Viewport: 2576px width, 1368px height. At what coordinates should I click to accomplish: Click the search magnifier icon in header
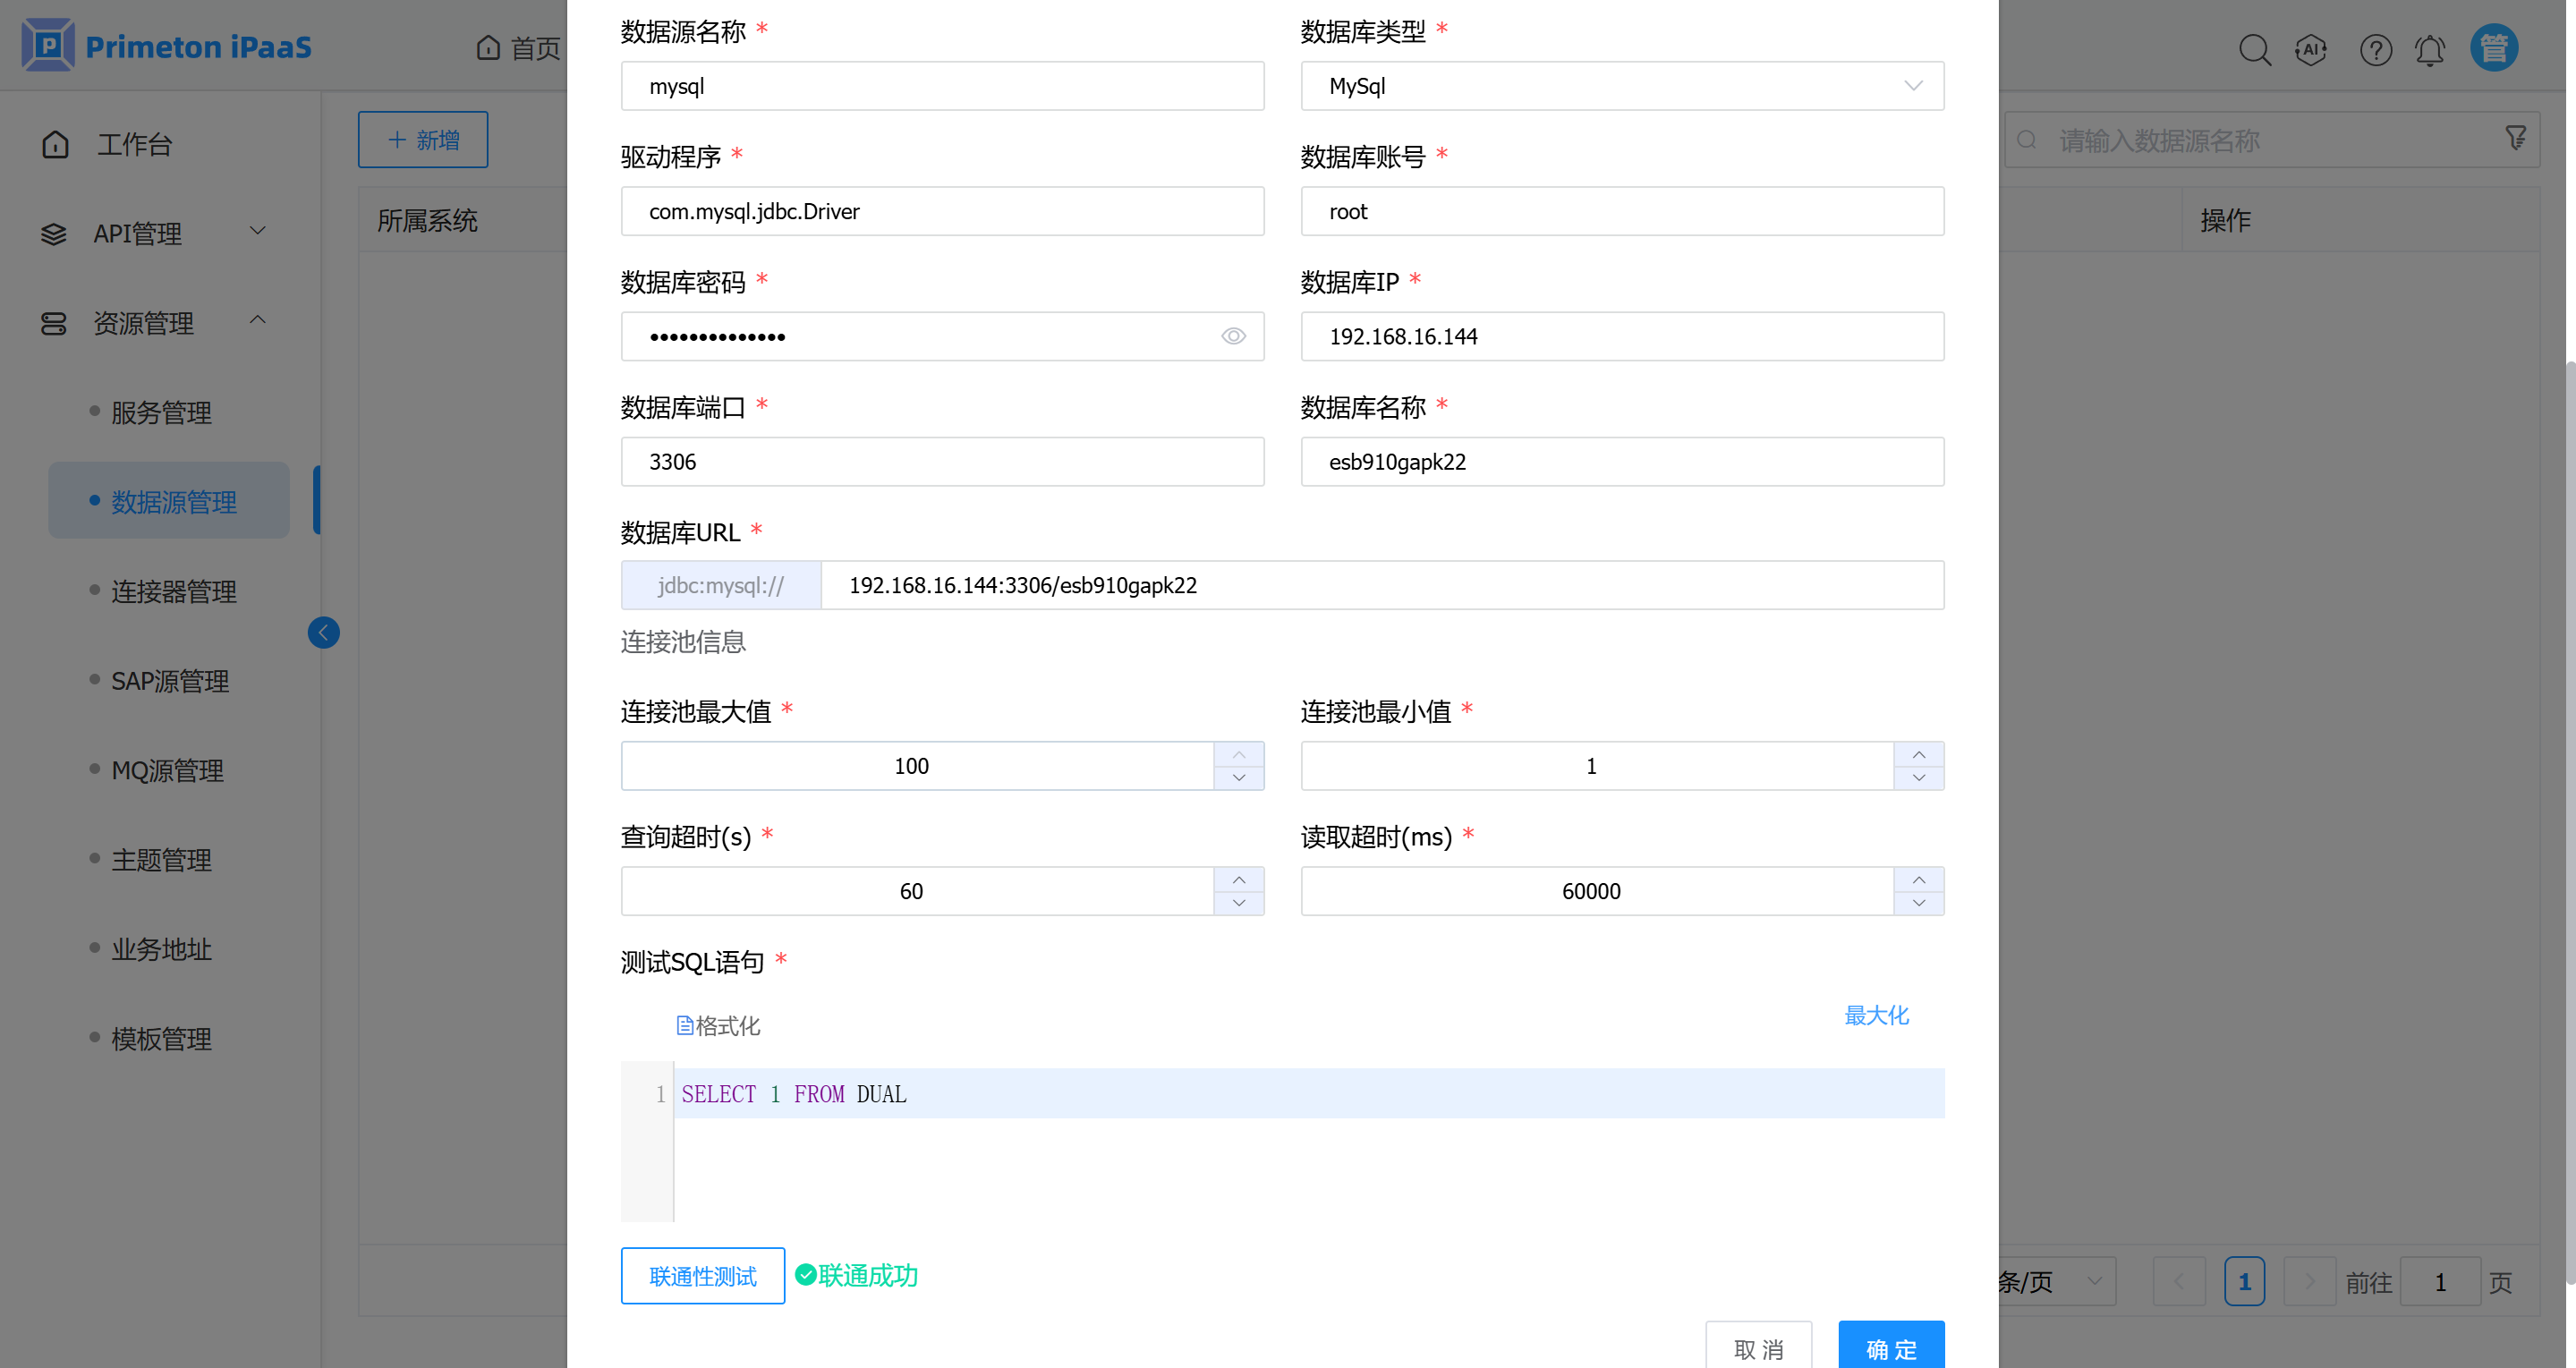coord(2254,49)
